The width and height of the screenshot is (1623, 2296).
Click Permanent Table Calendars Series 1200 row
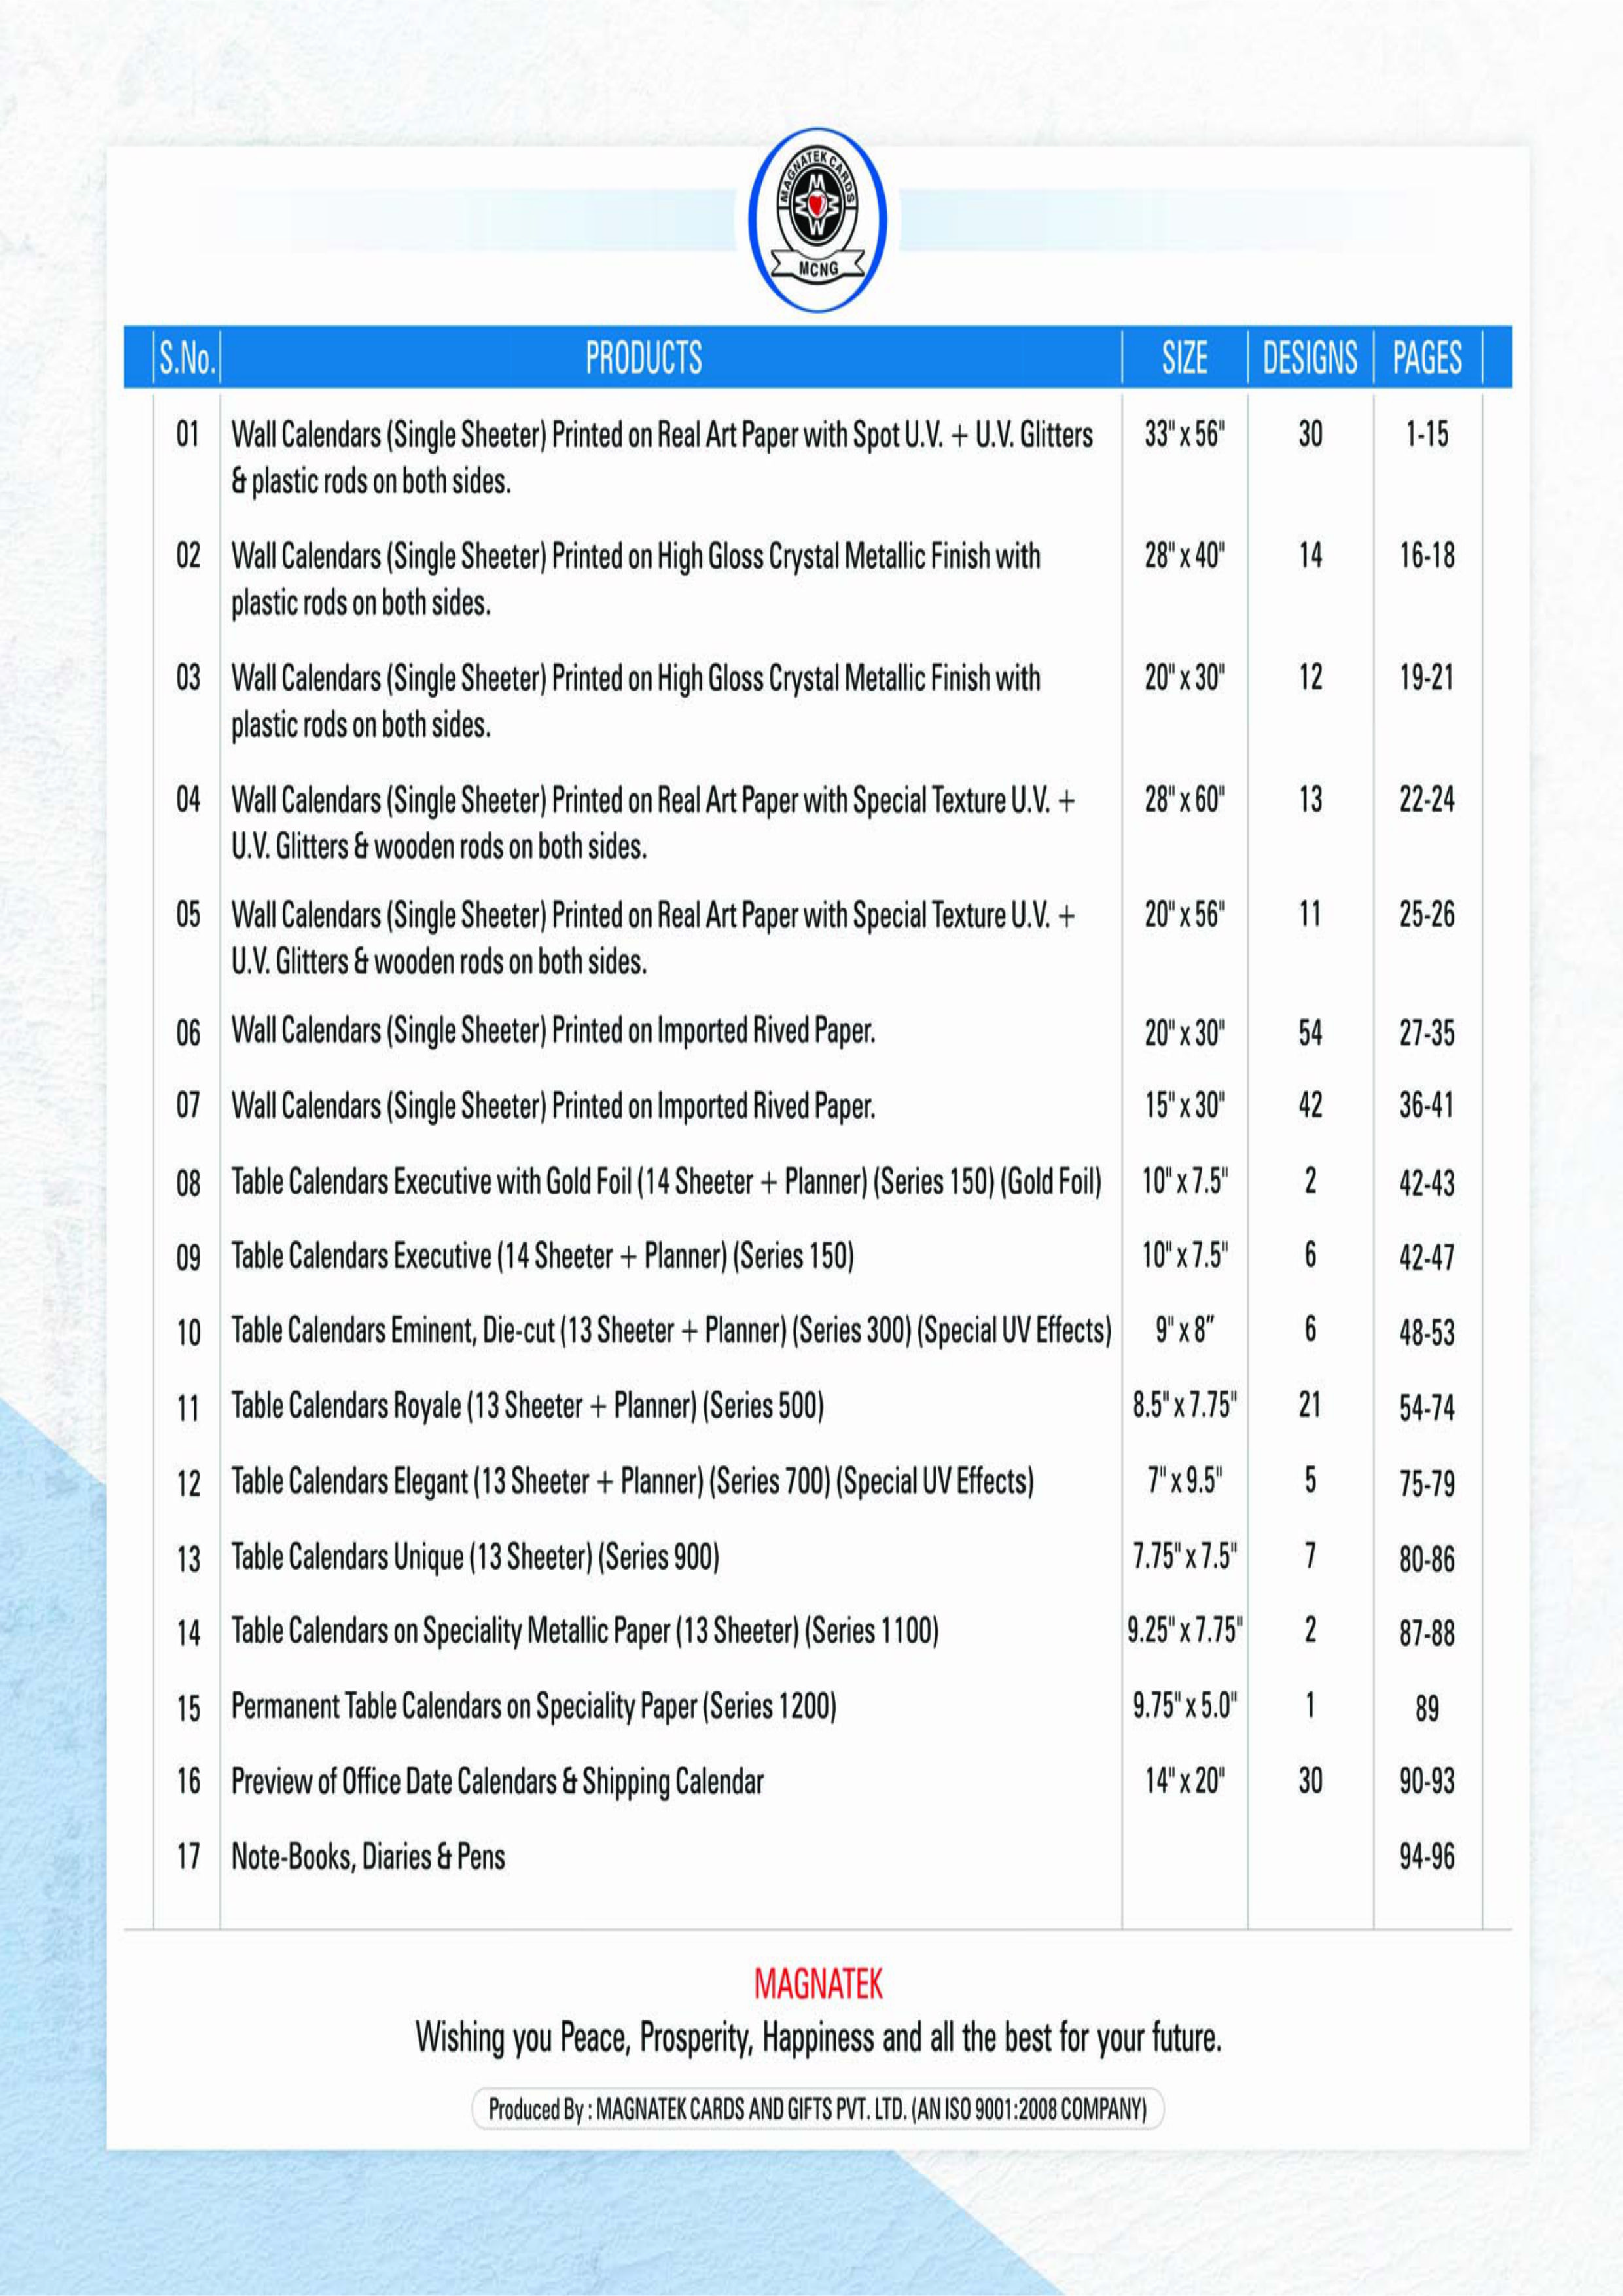coord(533,1706)
